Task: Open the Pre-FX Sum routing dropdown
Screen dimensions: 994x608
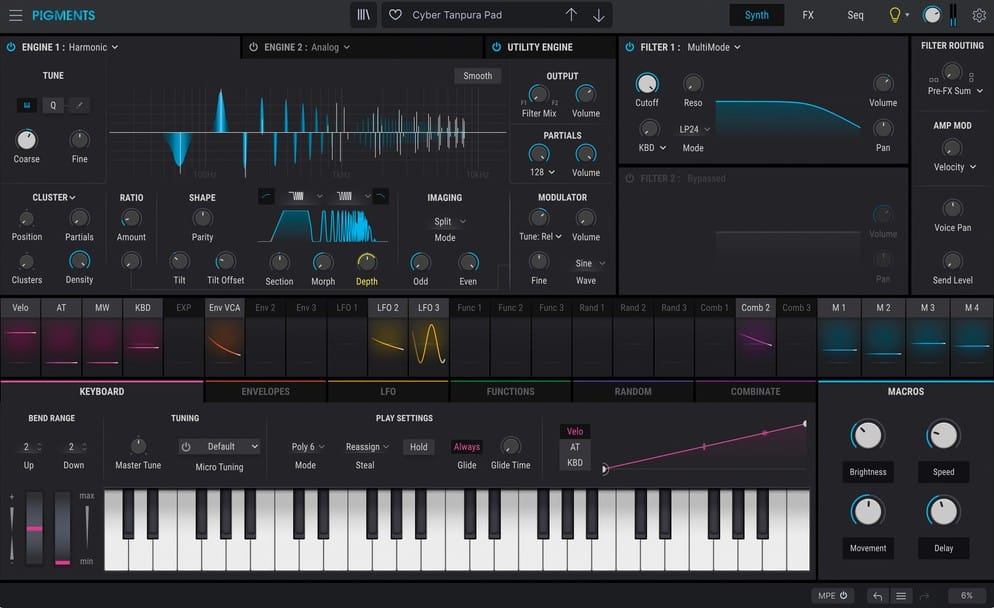Action: 955,91
